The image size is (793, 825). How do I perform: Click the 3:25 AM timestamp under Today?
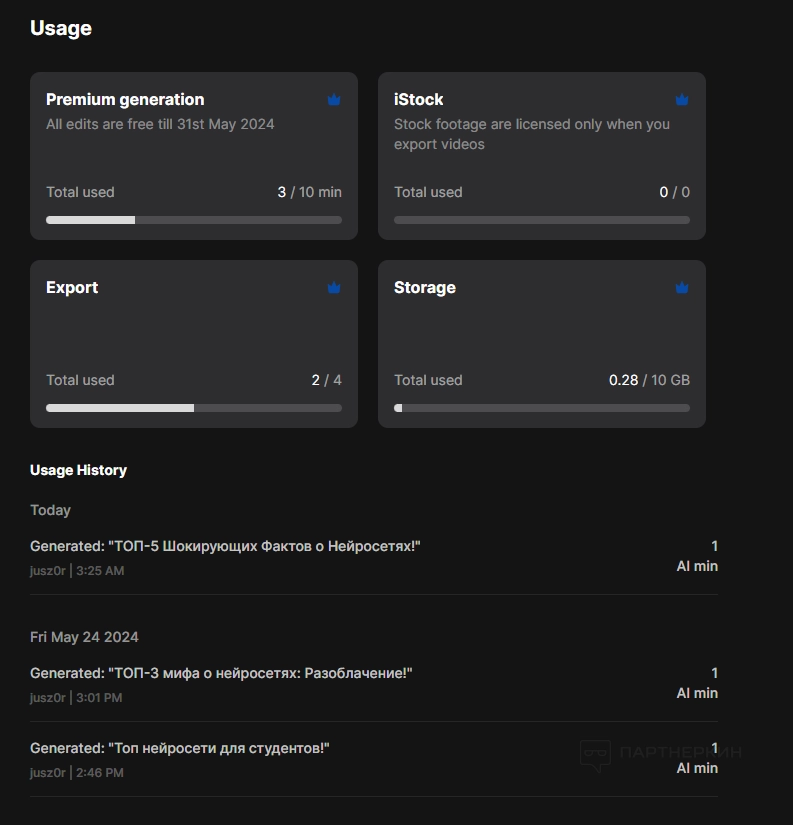pos(100,571)
